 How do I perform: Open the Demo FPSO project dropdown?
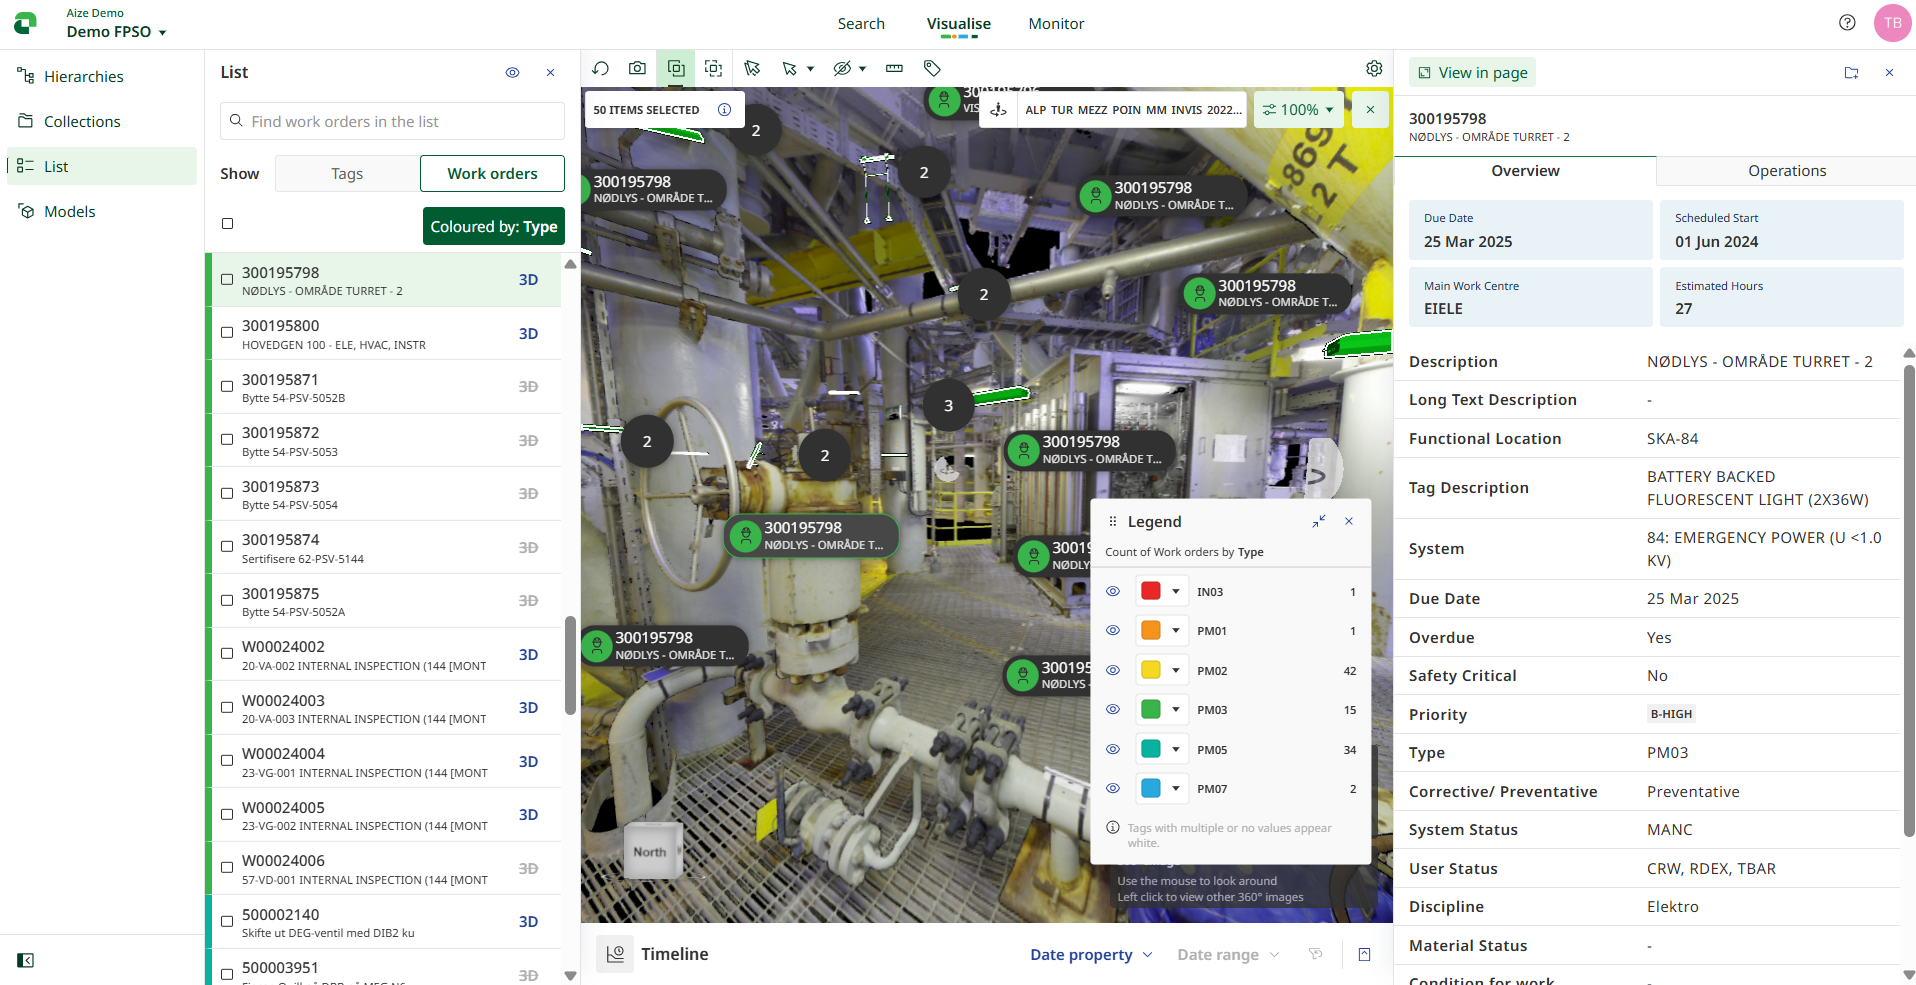pyautogui.click(x=116, y=32)
